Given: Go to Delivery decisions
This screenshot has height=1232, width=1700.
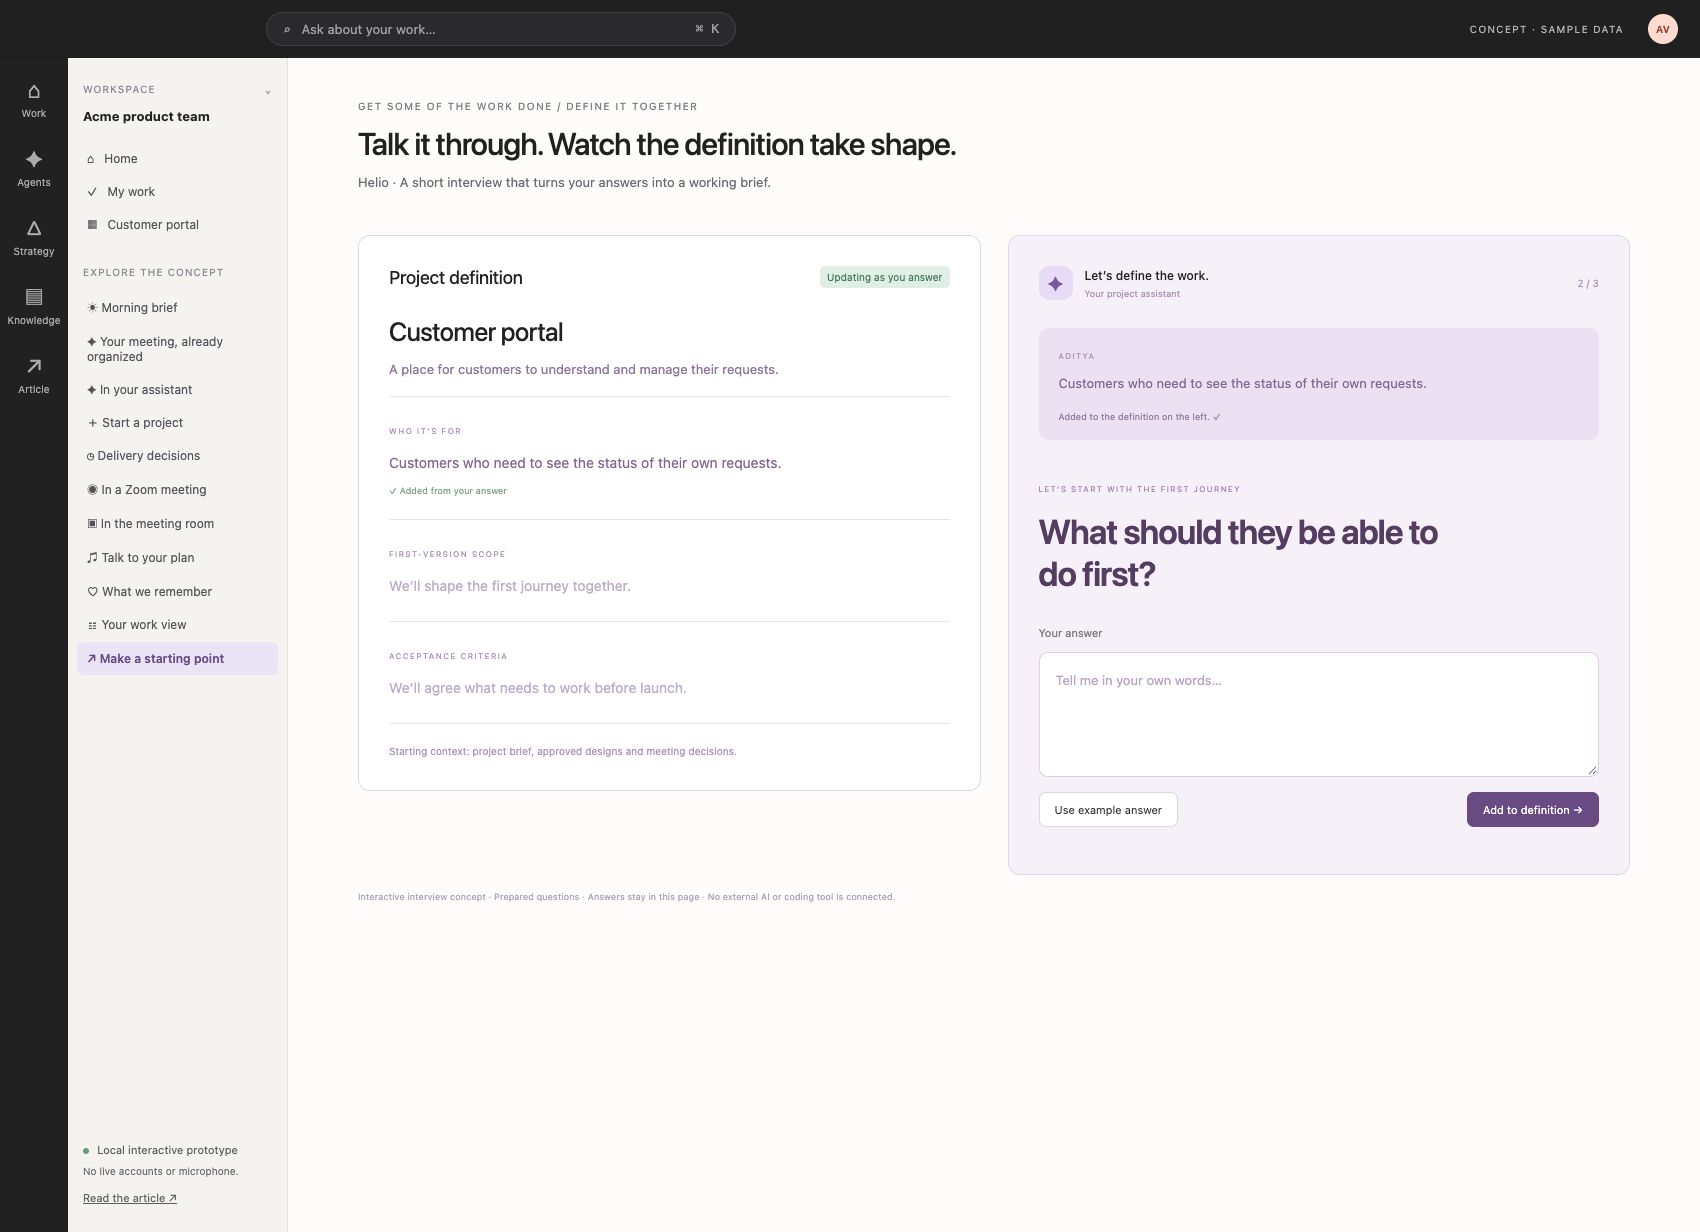Looking at the screenshot, I should click(x=177, y=456).
